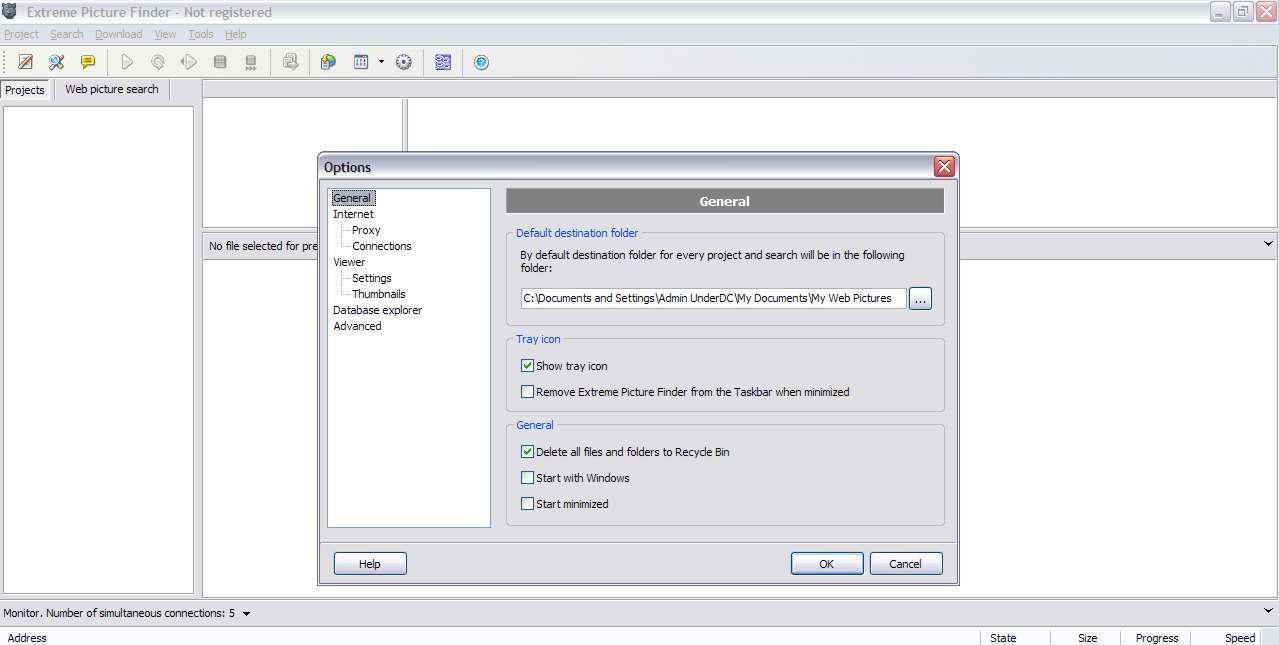Maximize the Extreme Picture Finder window
Screen dimensions: 1279x645
click(x=1243, y=11)
